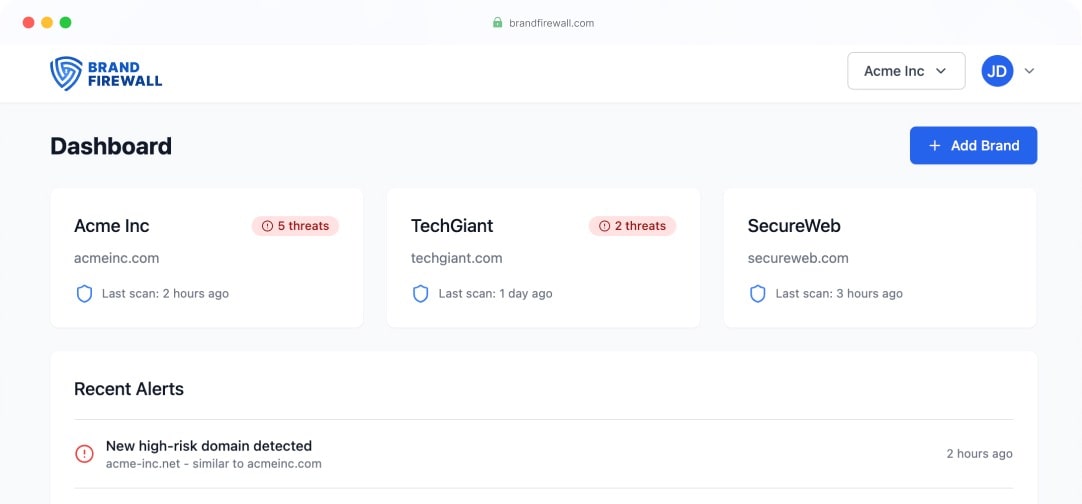The width and height of the screenshot is (1082, 504).
Task: Expand the user profile menu chevron
Action: point(1029,71)
